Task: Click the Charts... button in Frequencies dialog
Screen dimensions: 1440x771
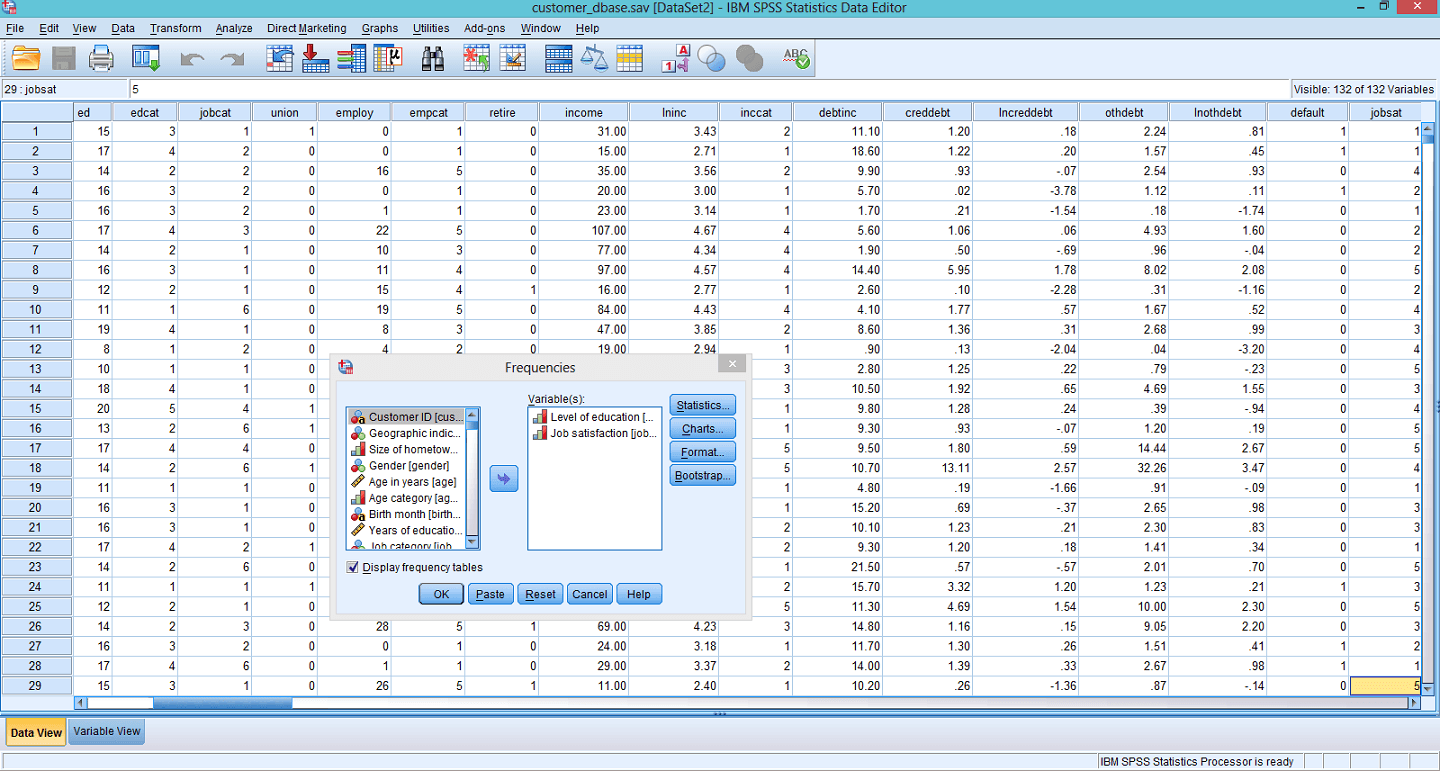Action: point(703,428)
